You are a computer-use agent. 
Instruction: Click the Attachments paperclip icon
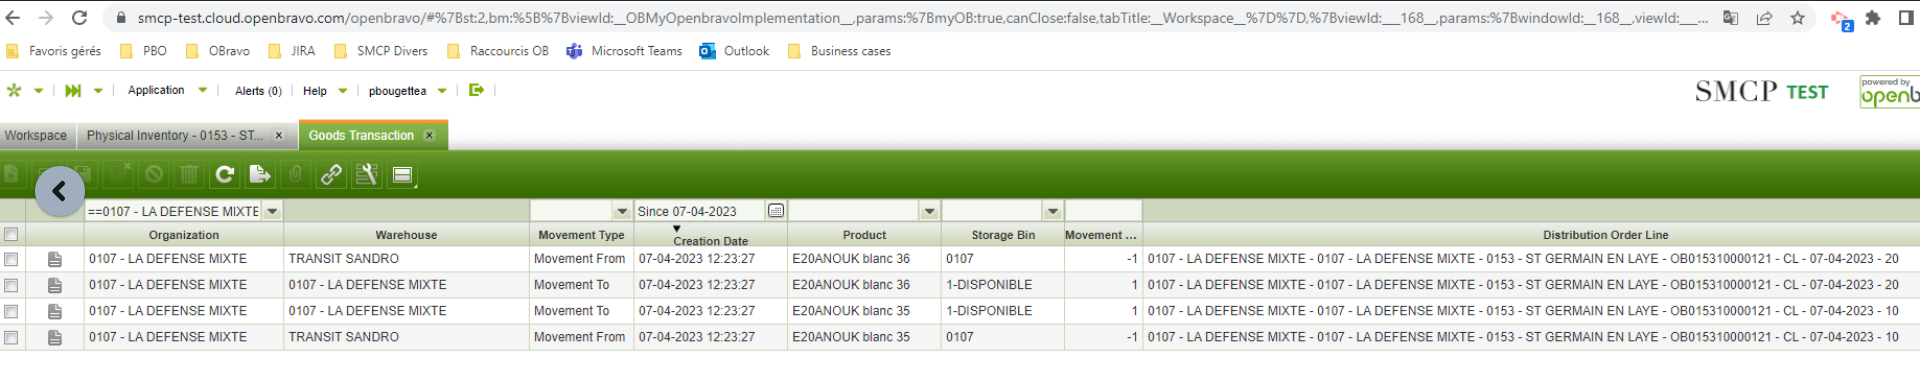coord(295,175)
